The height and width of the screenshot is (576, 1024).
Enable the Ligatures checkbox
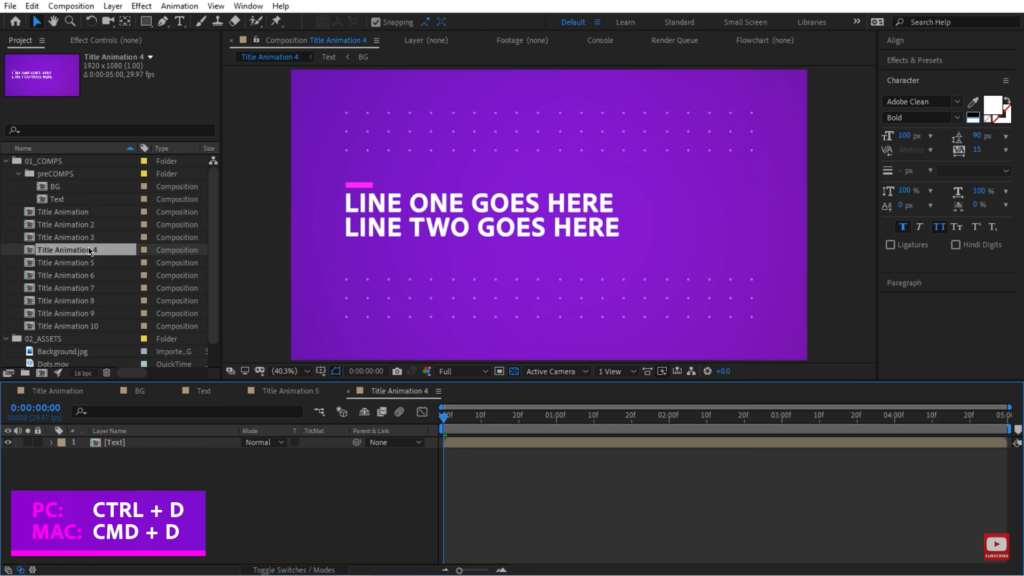click(890, 245)
